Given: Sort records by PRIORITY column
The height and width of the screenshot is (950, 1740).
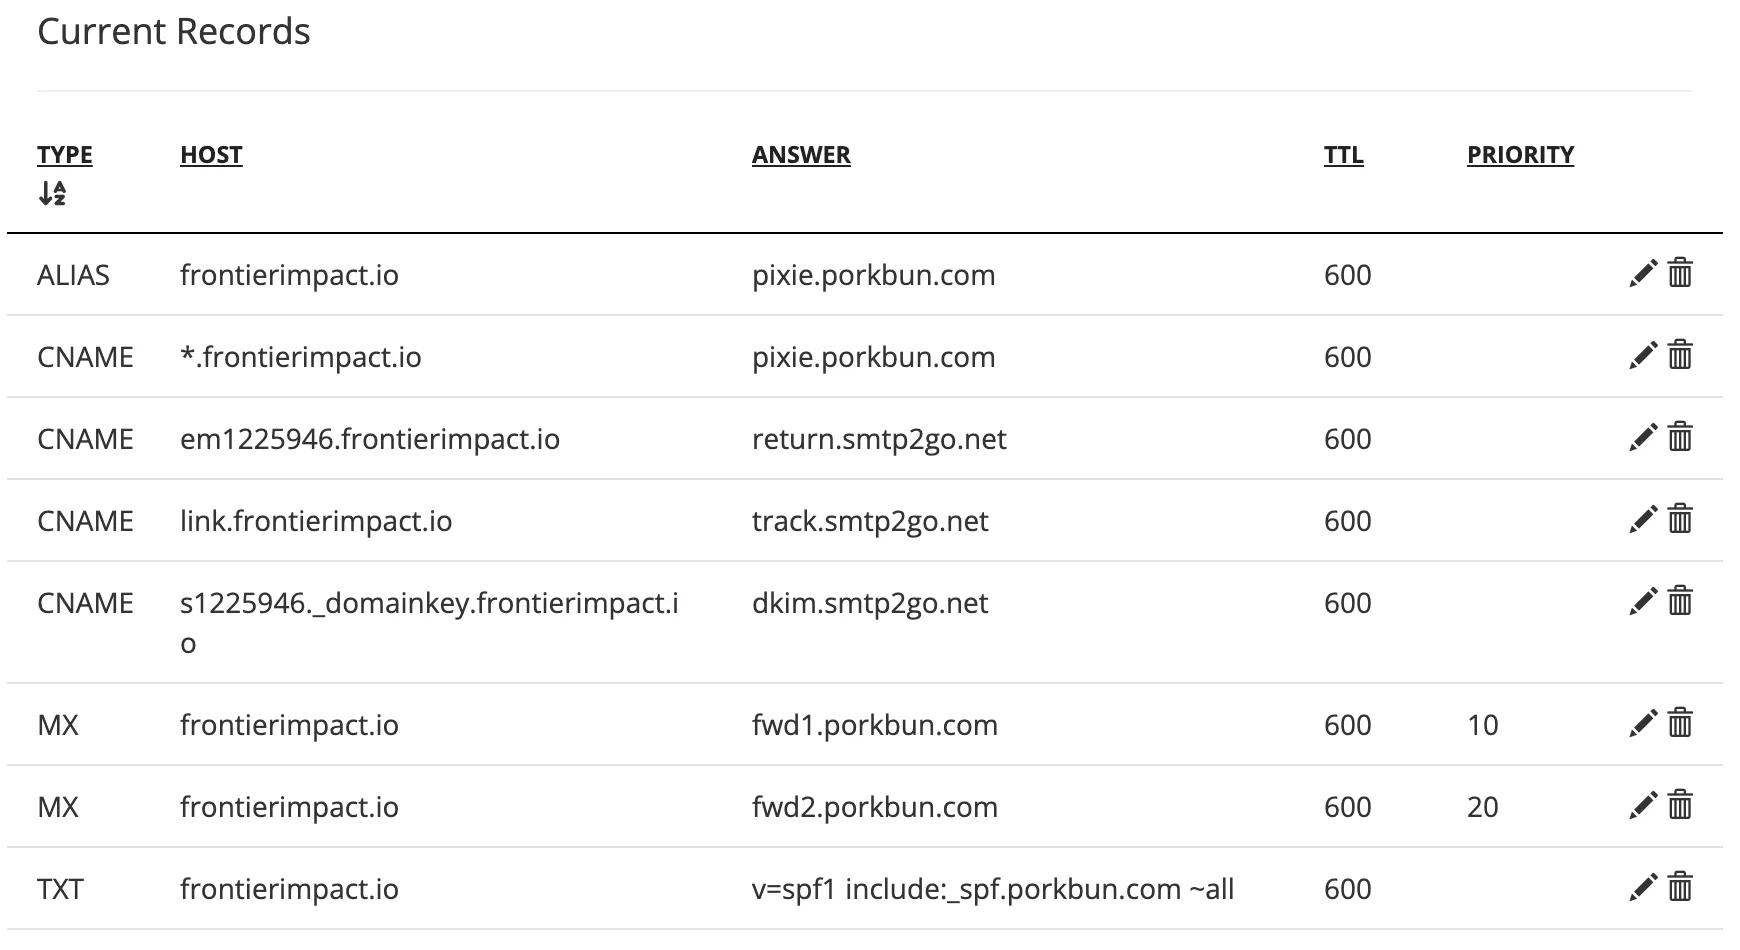Looking at the screenshot, I should point(1520,155).
